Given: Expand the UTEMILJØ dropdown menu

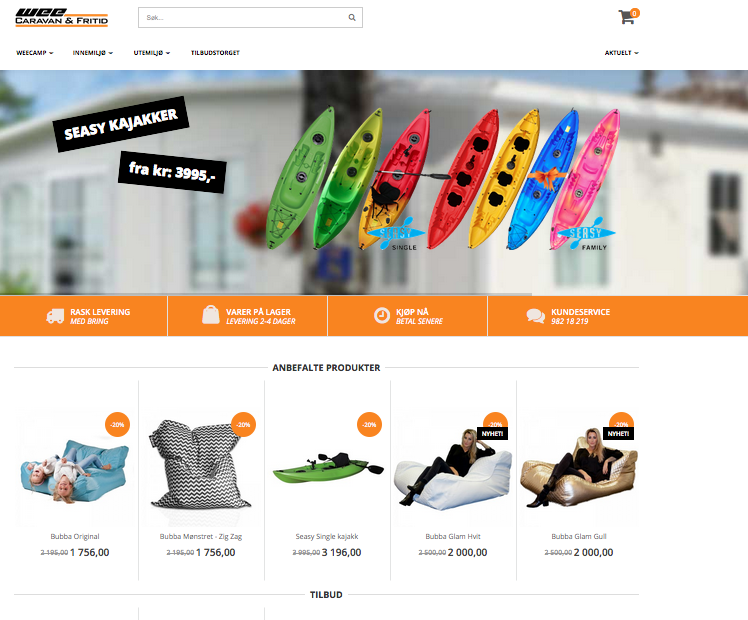Looking at the screenshot, I should 152,53.
